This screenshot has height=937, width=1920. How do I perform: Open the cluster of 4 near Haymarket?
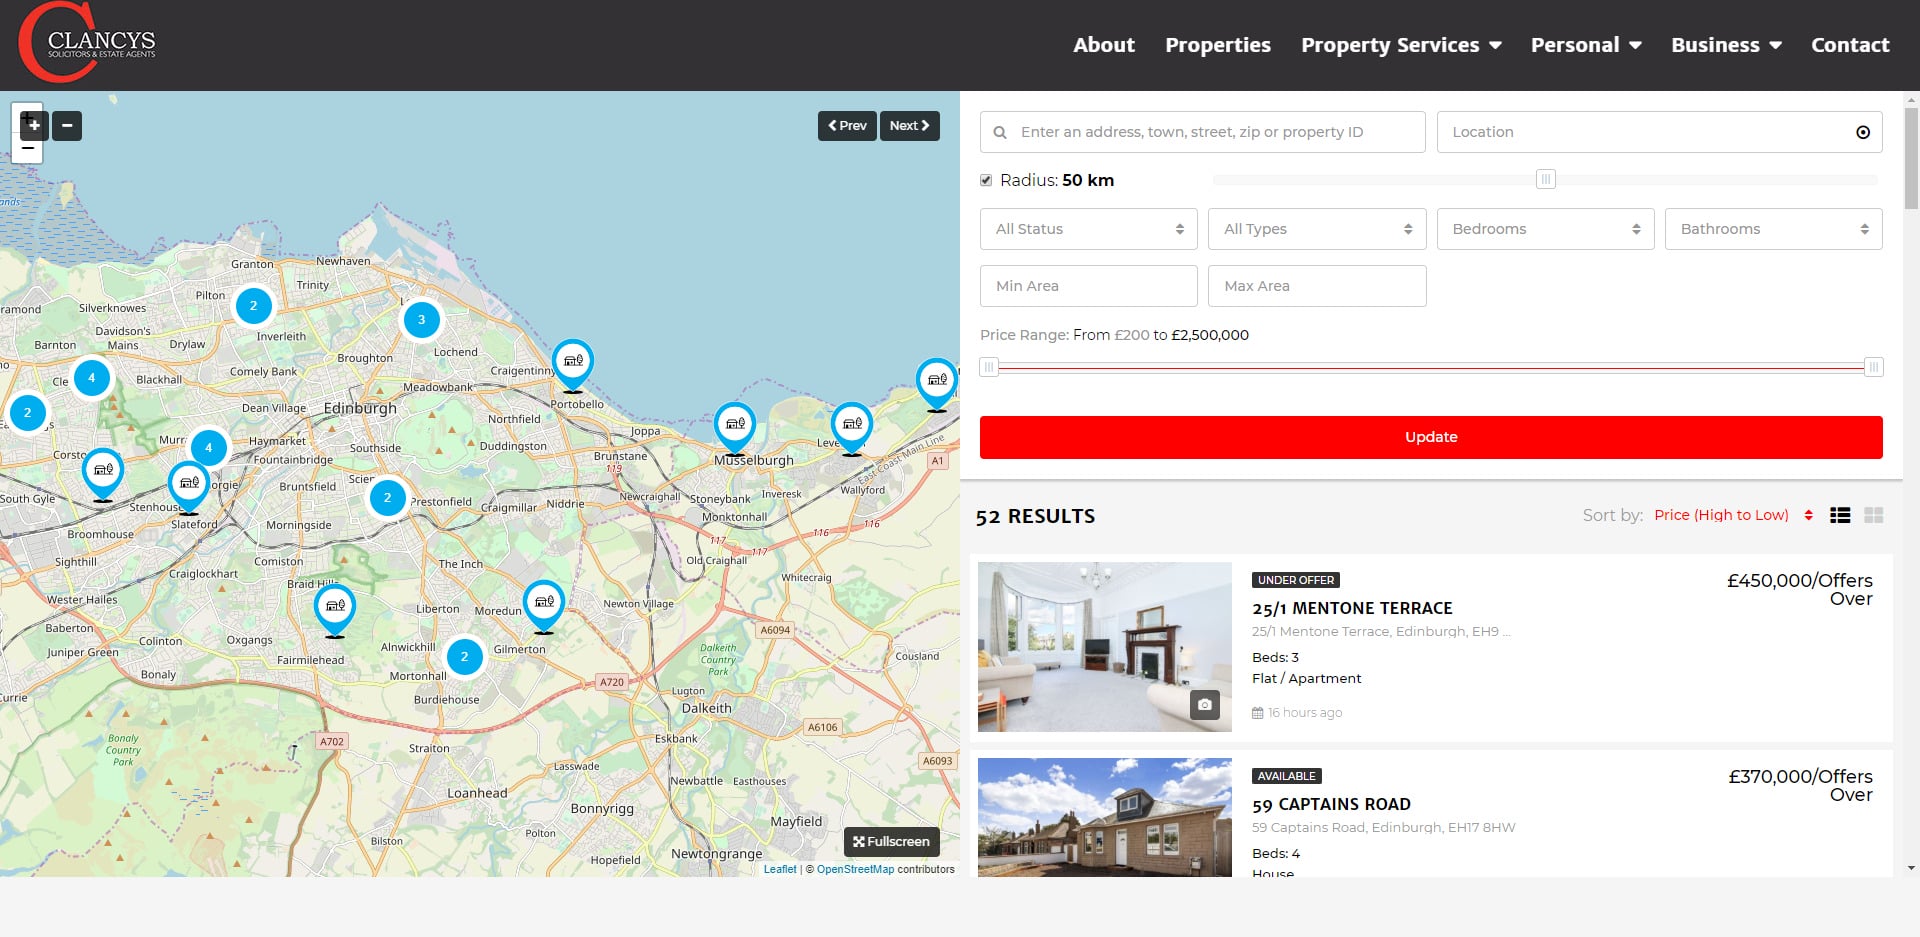coord(208,448)
